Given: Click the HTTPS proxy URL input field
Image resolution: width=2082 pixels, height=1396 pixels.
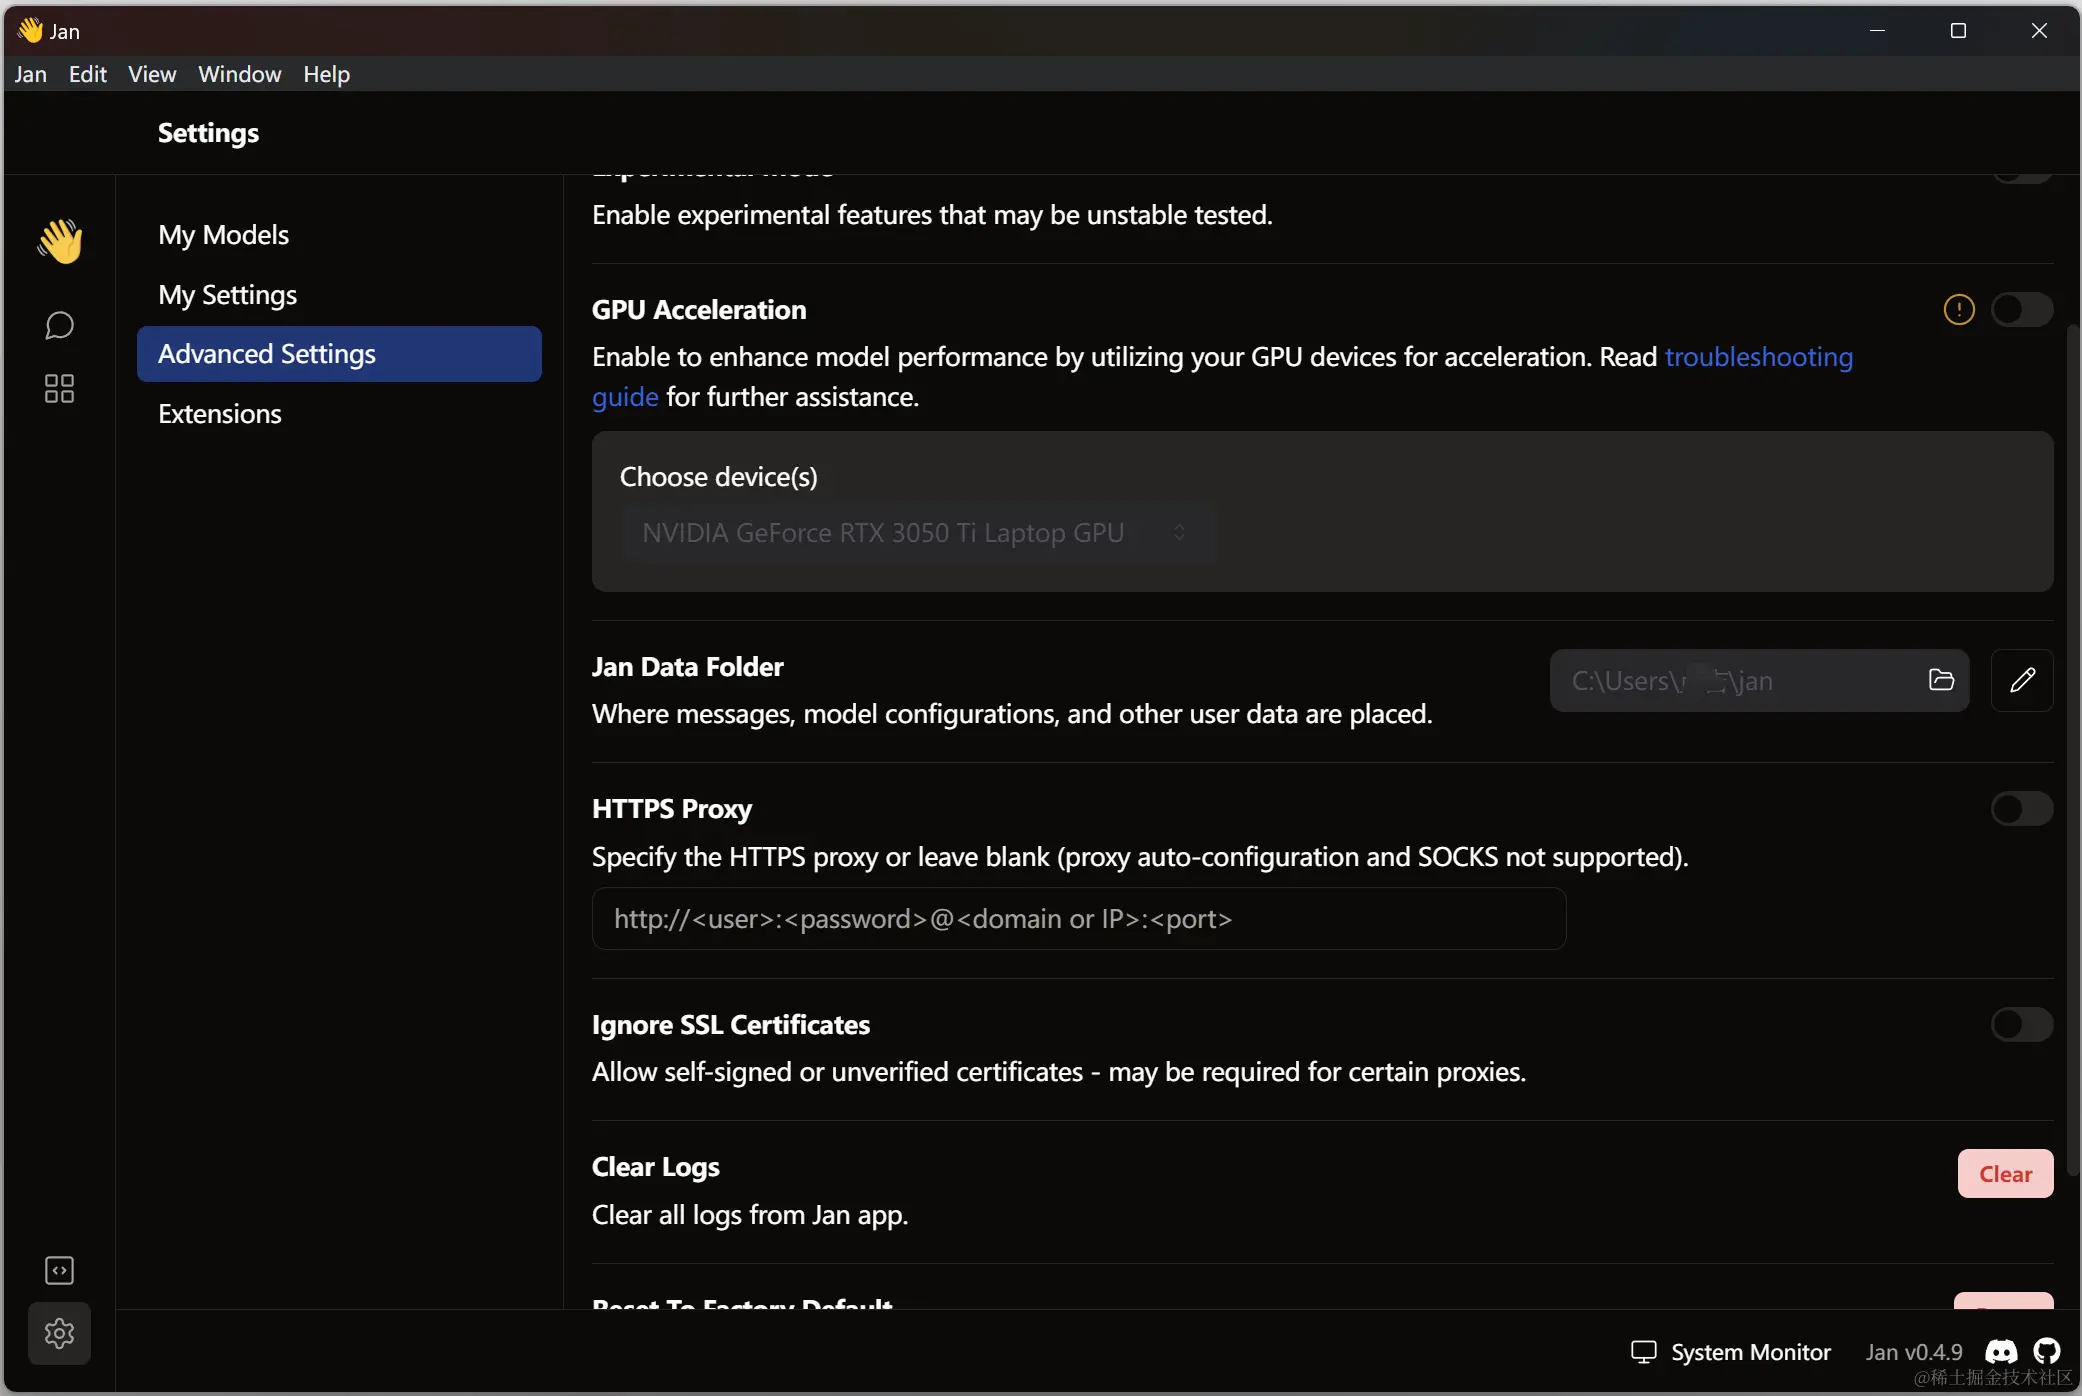Looking at the screenshot, I should (1079, 919).
